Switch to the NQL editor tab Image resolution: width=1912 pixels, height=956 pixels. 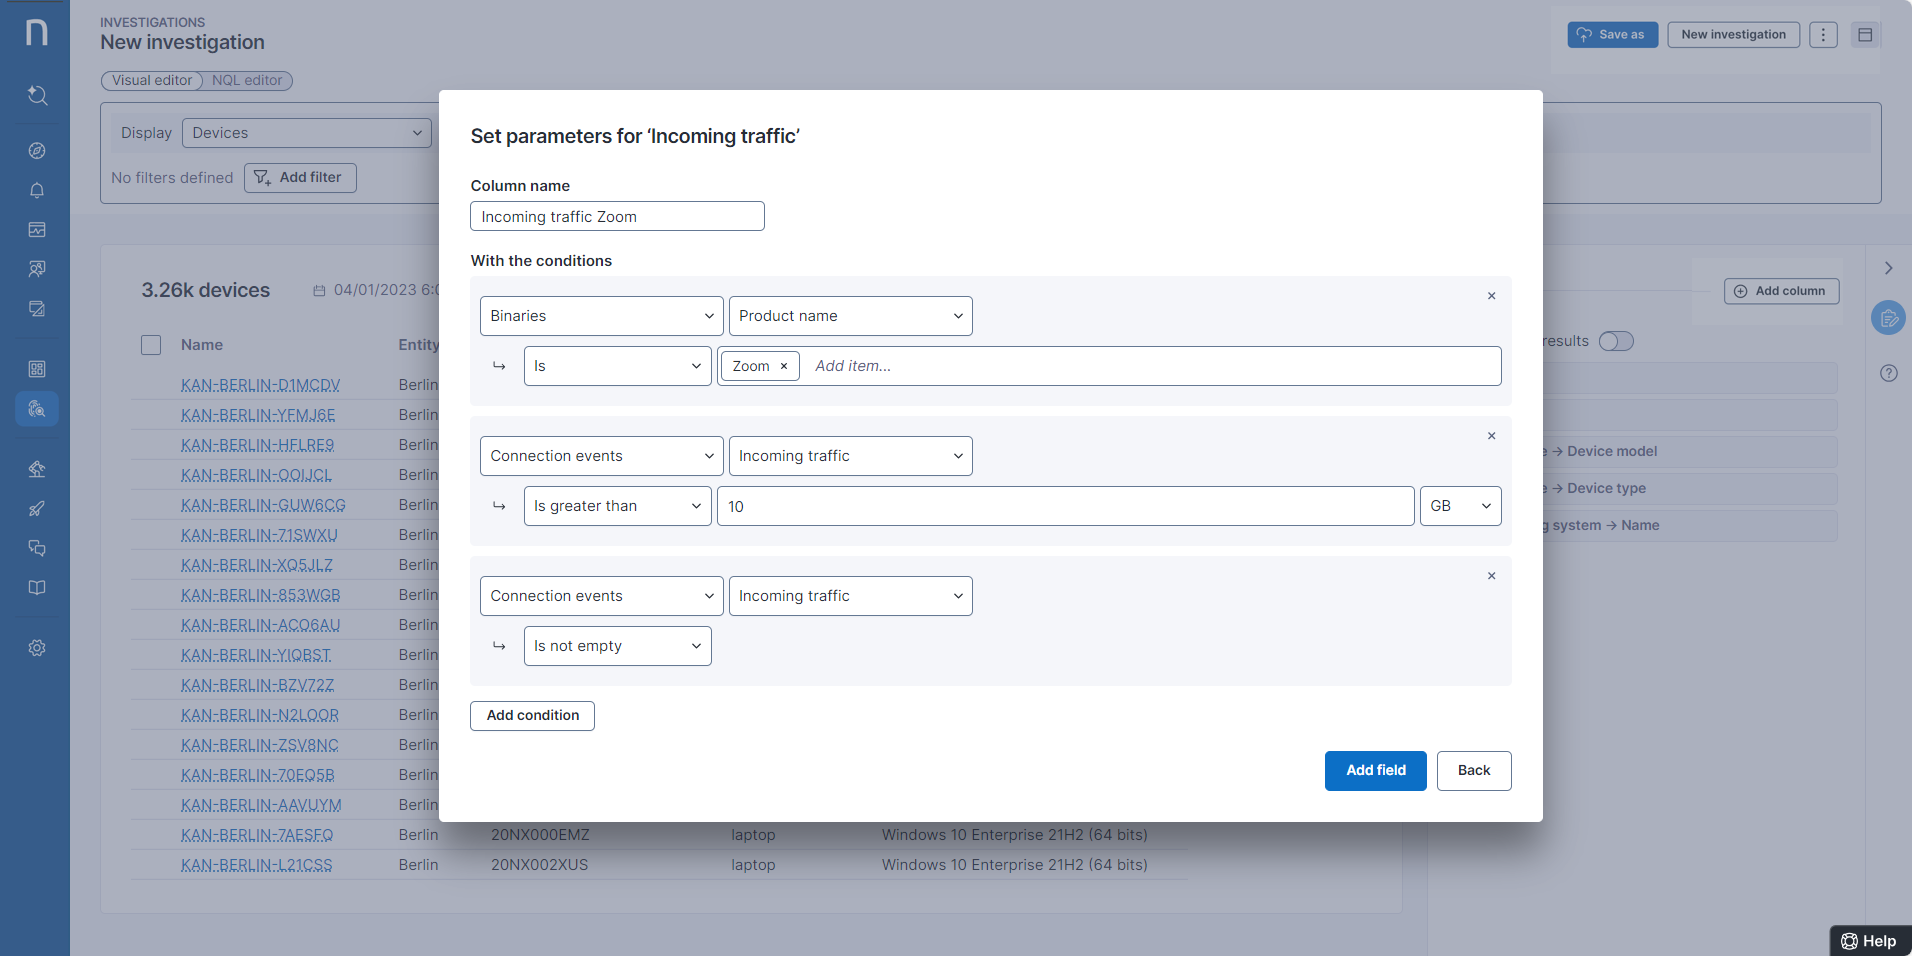(x=247, y=80)
